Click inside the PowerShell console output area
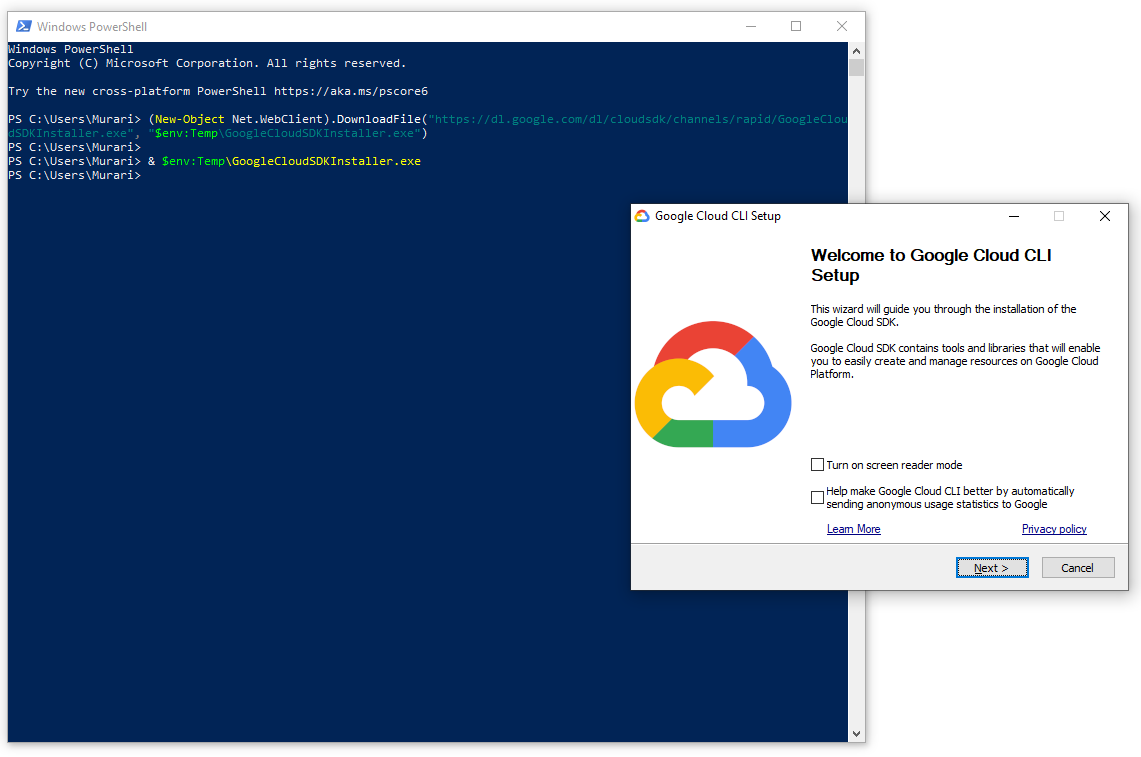This screenshot has width=1141, height=757. 300,400
